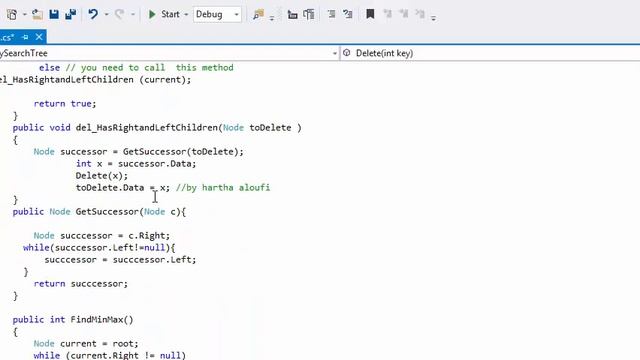Click the 'Delete(x);' call line
The width and height of the screenshot is (640, 360).
(102, 176)
